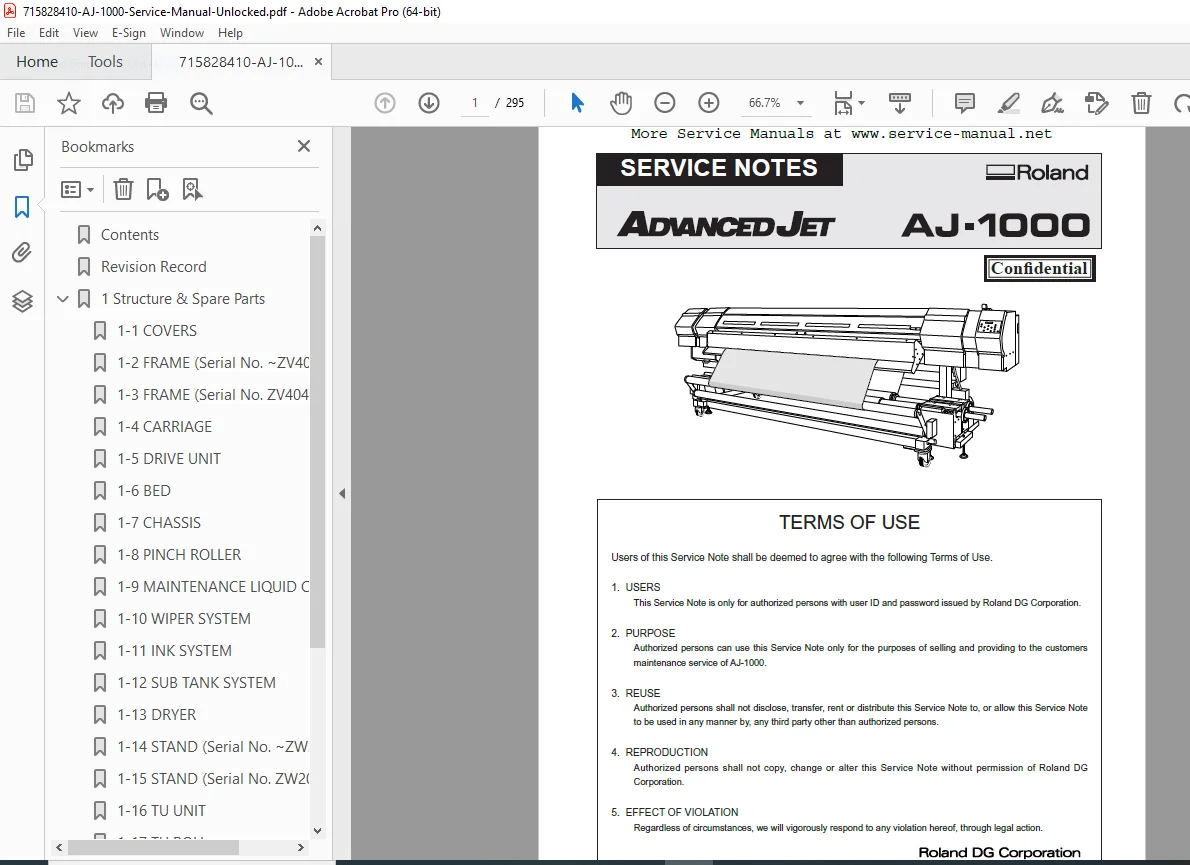Open the View menu
Image resolution: width=1190 pixels, height=865 pixels.
pyautogui.click(x=85, y=33)
